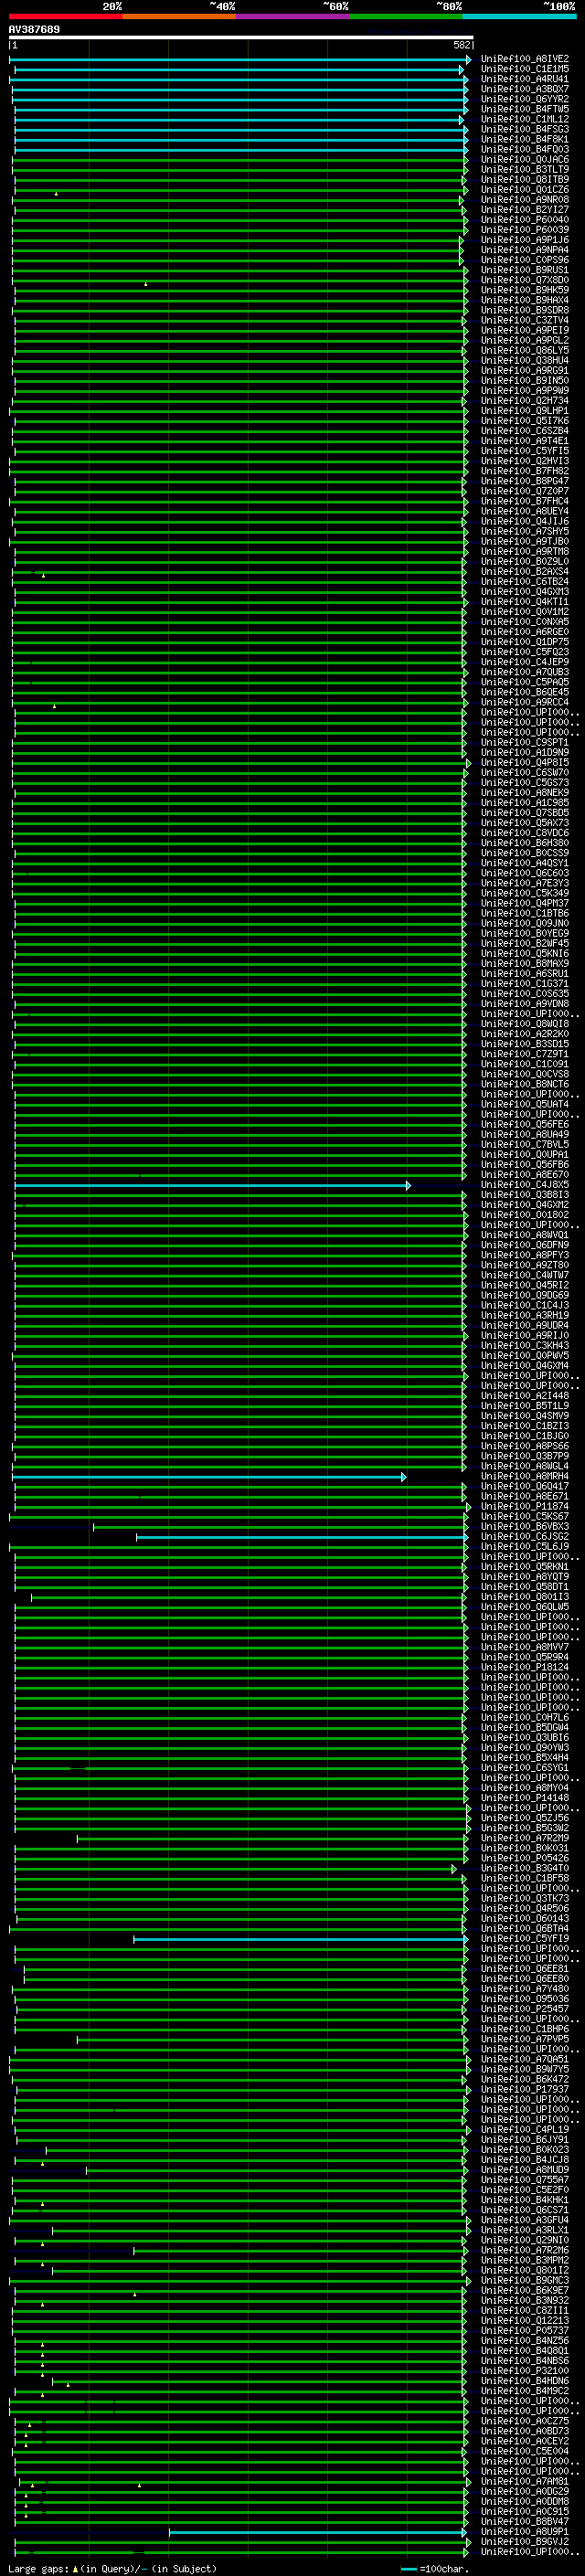Open hit UniRef100_A3BQX7
The width and height of the screenshot is (585, 2576).
[524, 89]
